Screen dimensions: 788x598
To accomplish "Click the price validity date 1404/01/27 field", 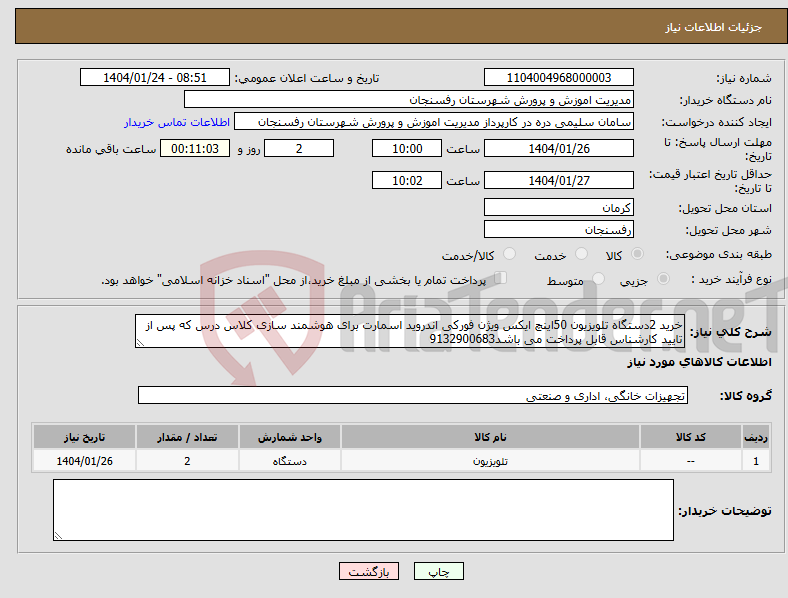I will coord(558,180).
